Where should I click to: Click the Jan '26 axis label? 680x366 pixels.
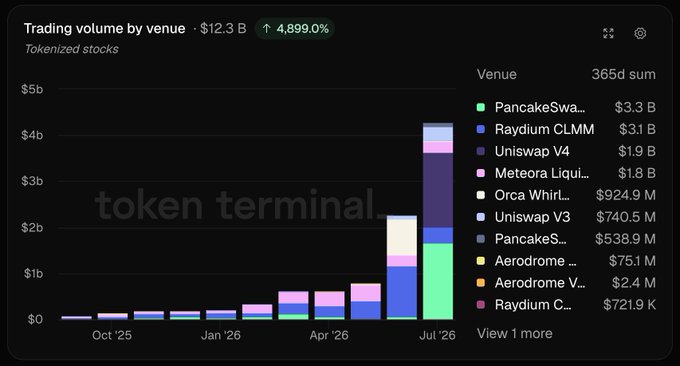coord(221,335)
